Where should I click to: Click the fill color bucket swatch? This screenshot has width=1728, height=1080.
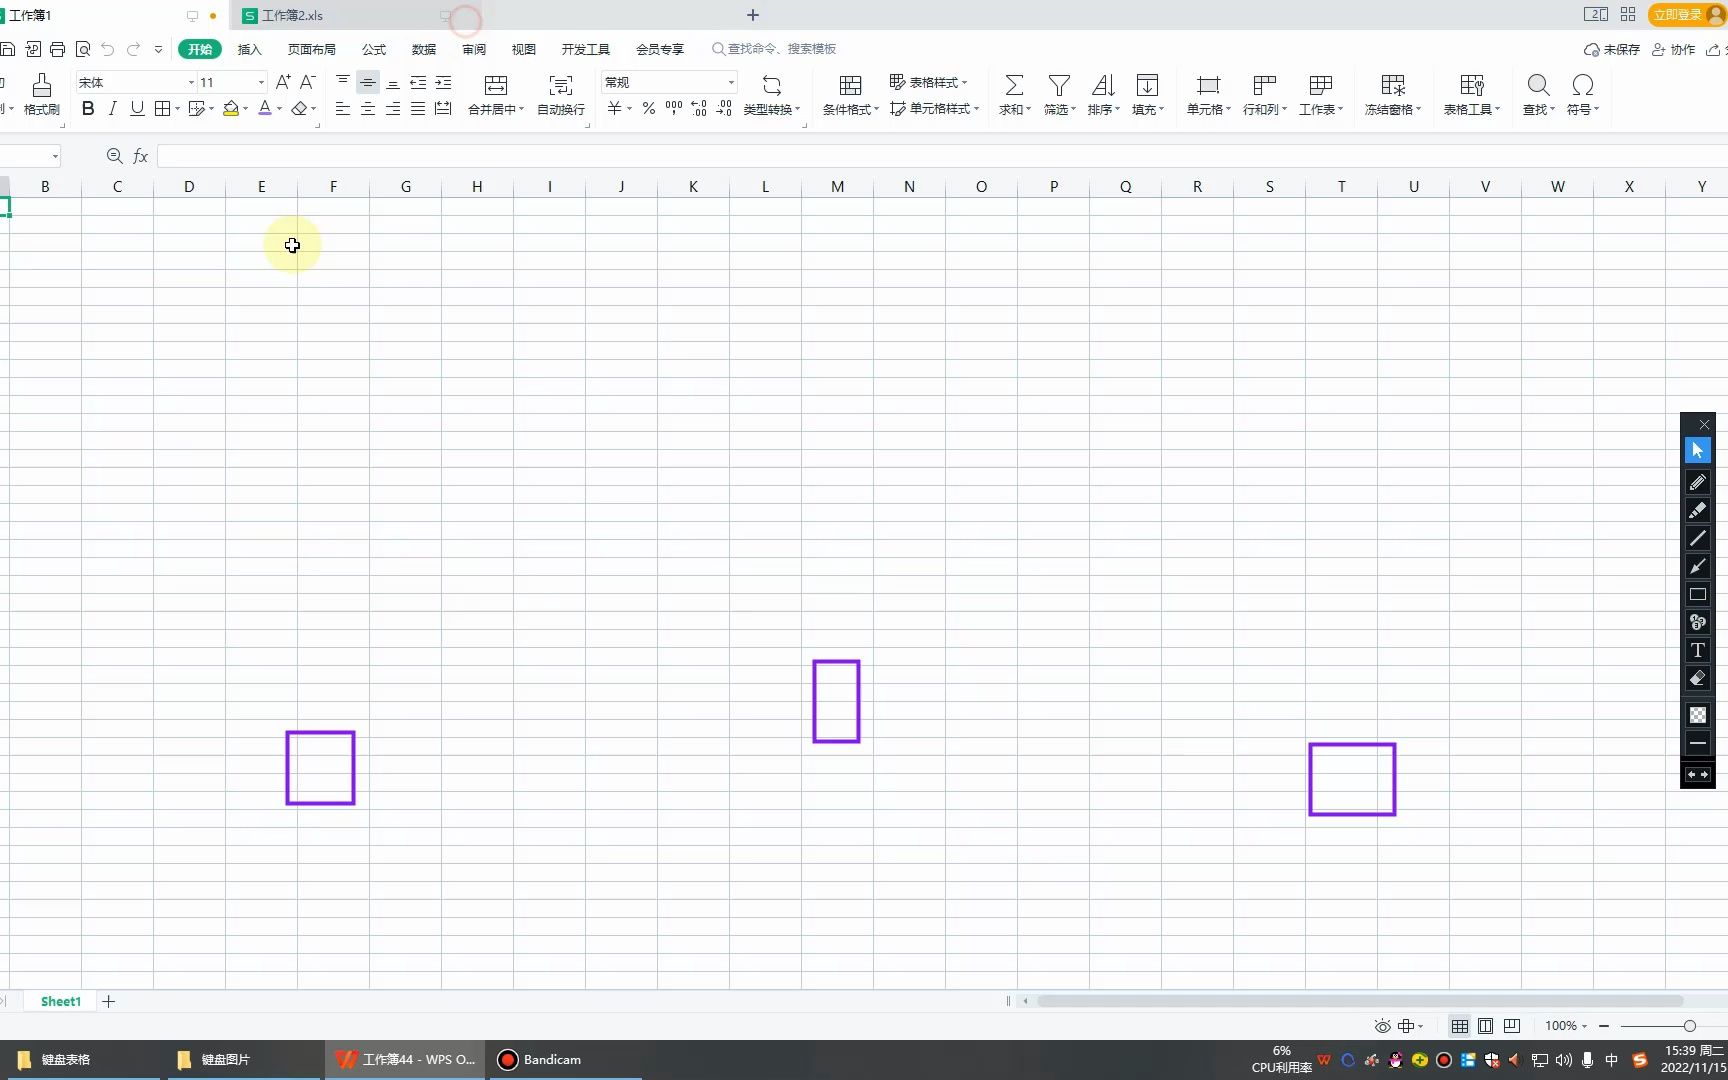[x=231, y=109]
